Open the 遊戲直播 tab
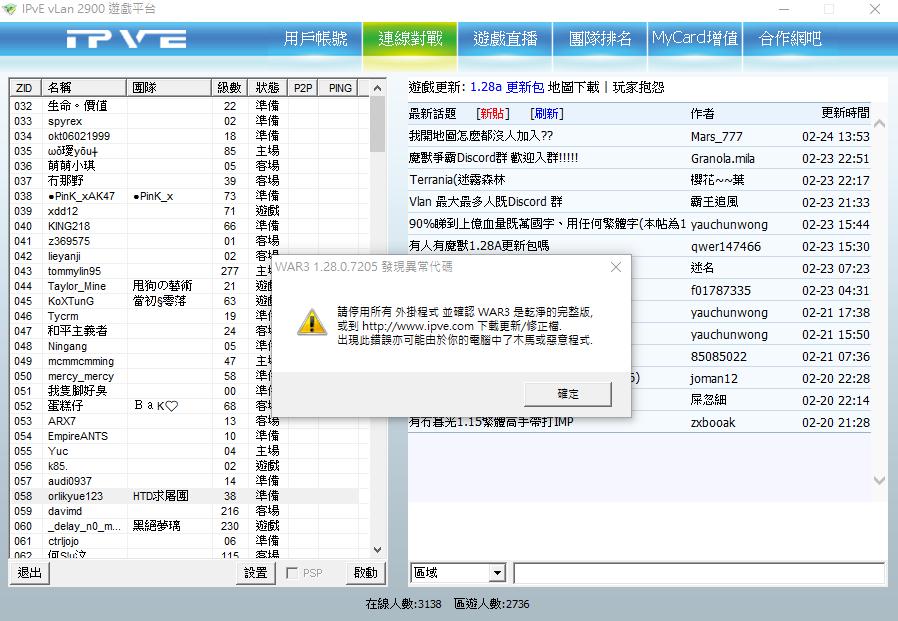Image resolution: width=898 pixels, height=621 pixels. pyautogui.click(x=505, y=38)
